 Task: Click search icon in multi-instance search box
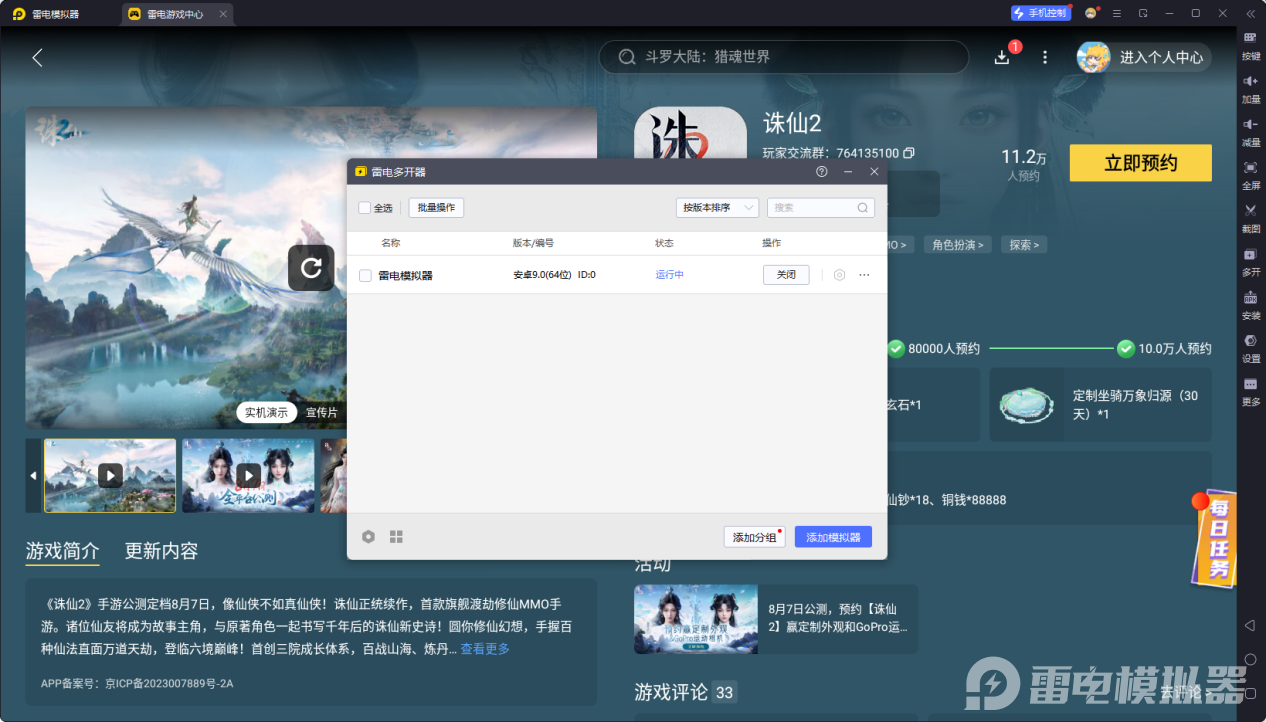coord(862,208)
